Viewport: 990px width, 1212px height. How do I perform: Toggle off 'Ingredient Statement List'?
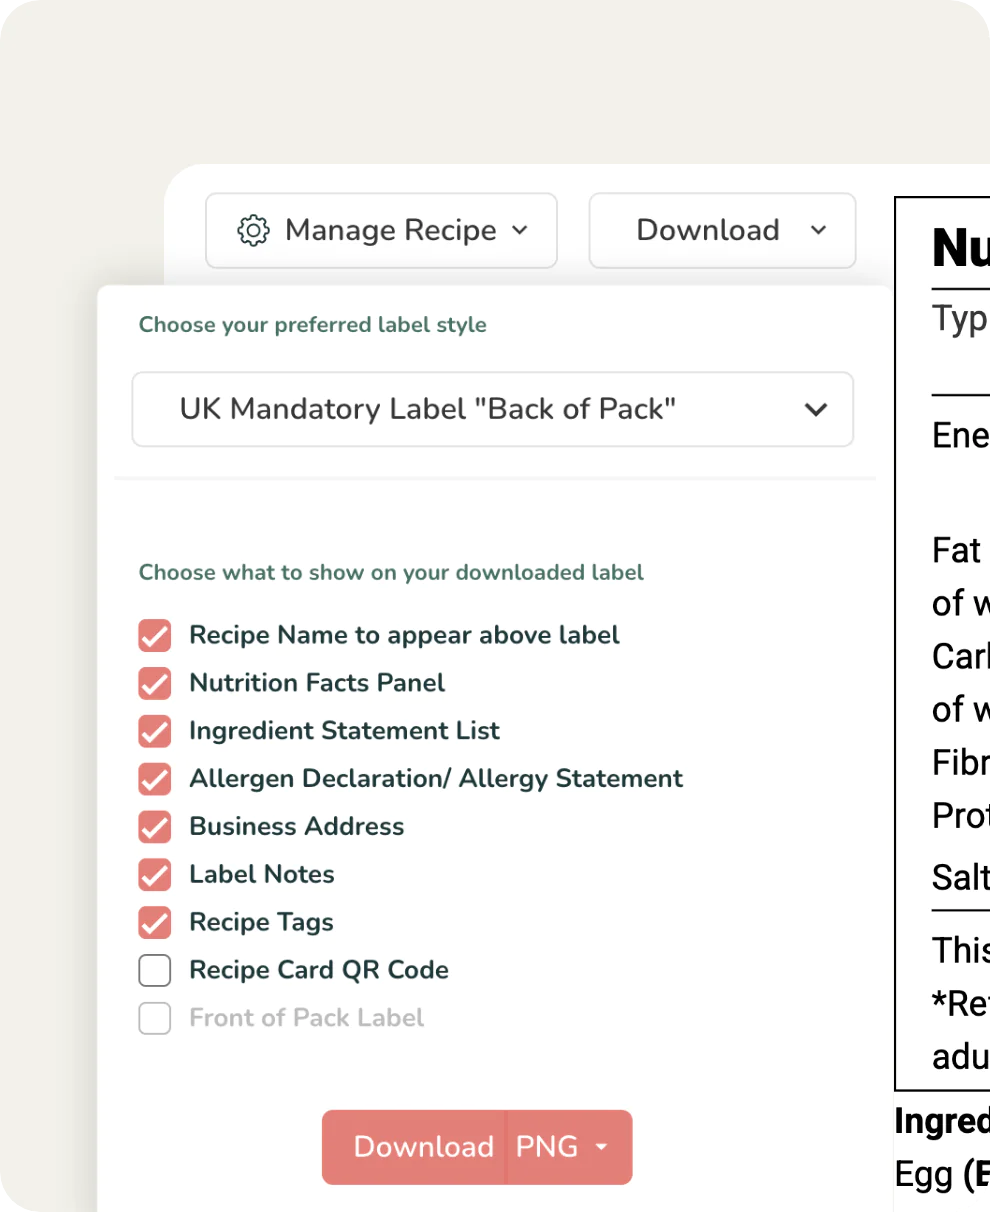pyautogui.click(x=154, y=731)
